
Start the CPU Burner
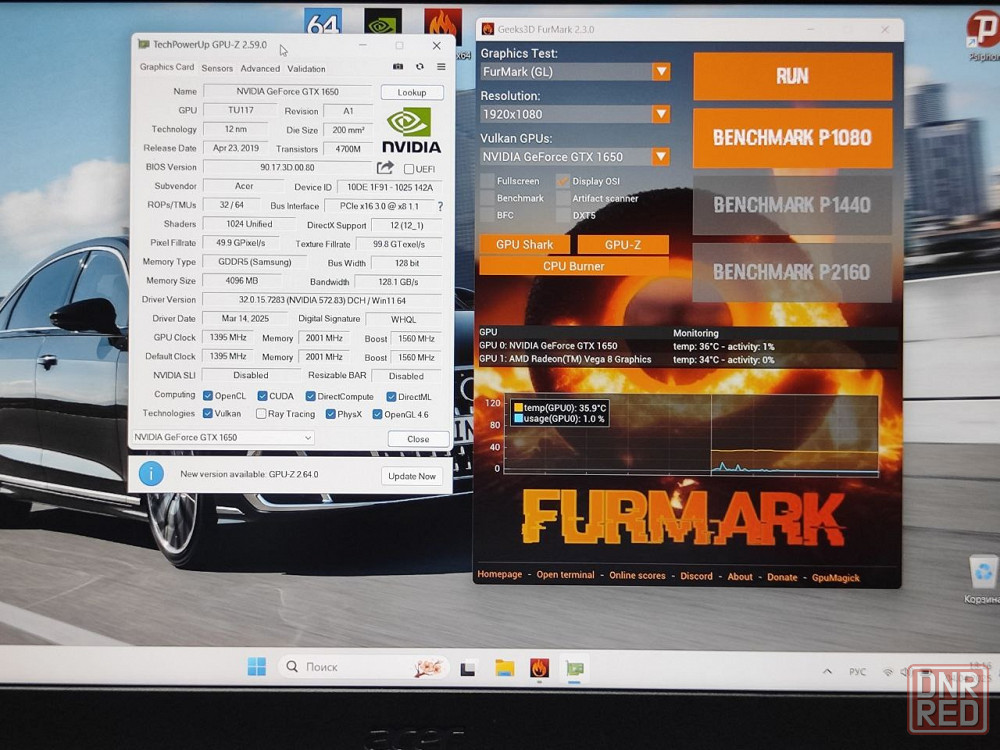(574, 266)
